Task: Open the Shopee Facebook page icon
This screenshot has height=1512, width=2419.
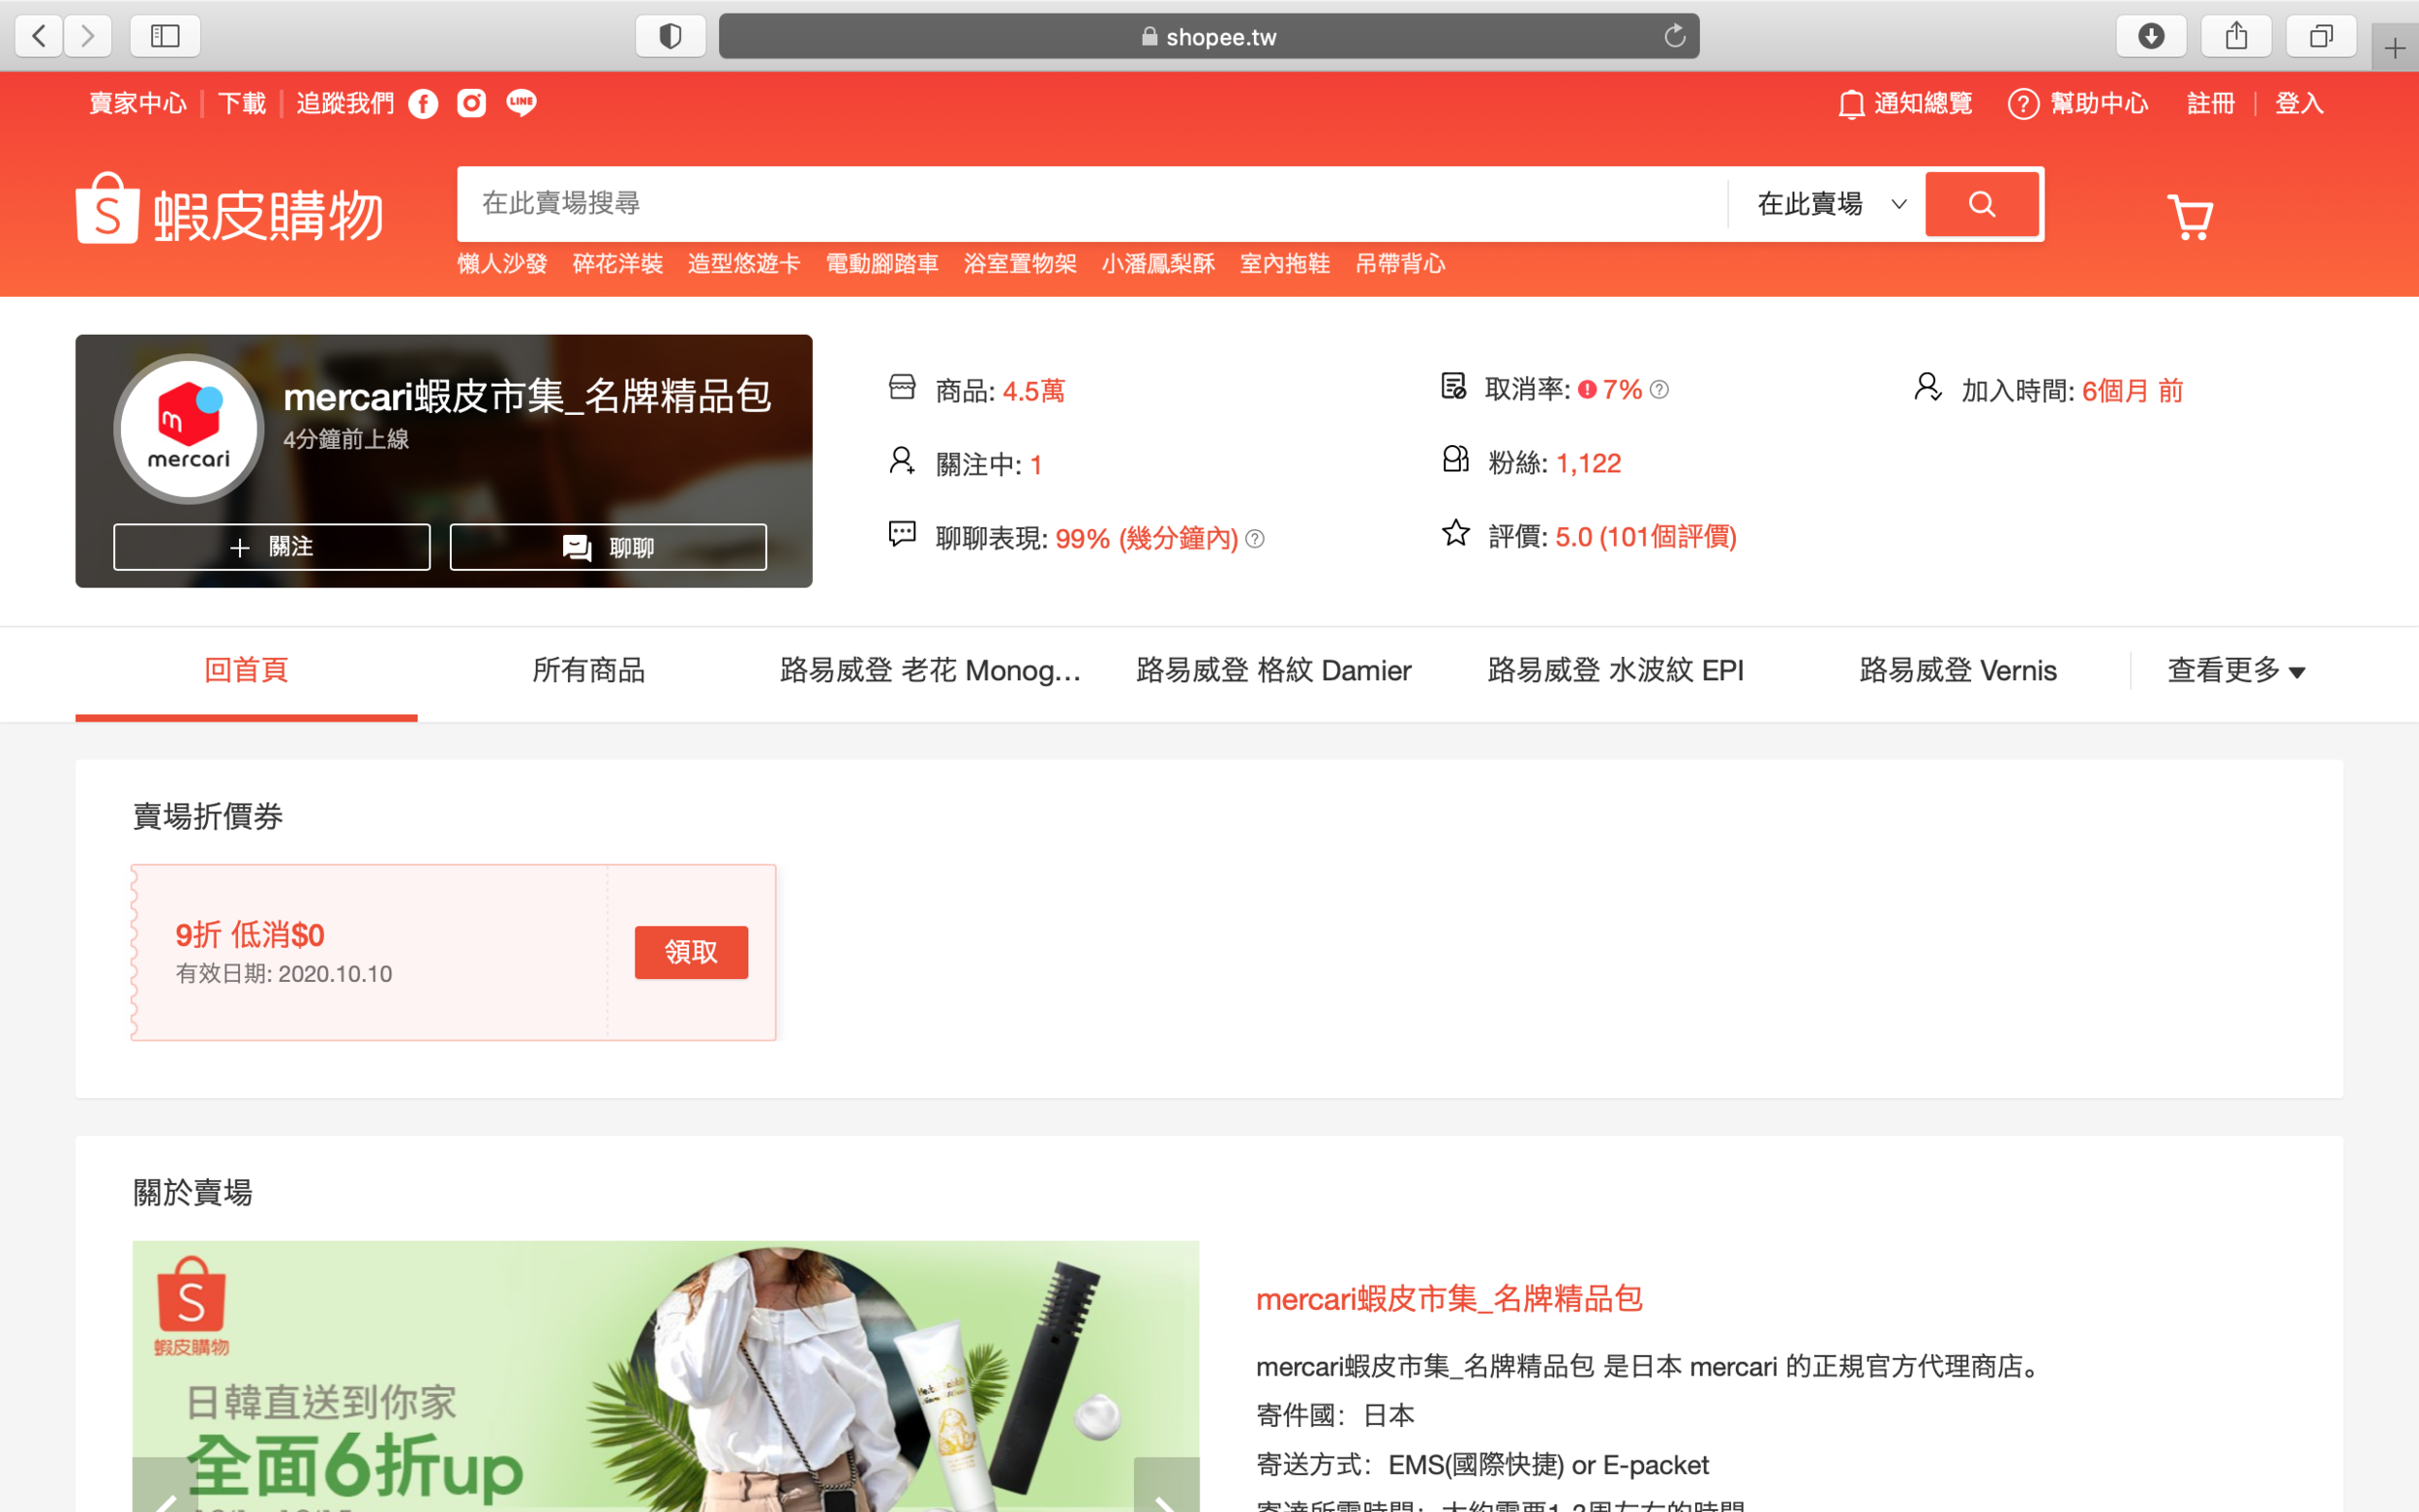Action: pos(423,103)
